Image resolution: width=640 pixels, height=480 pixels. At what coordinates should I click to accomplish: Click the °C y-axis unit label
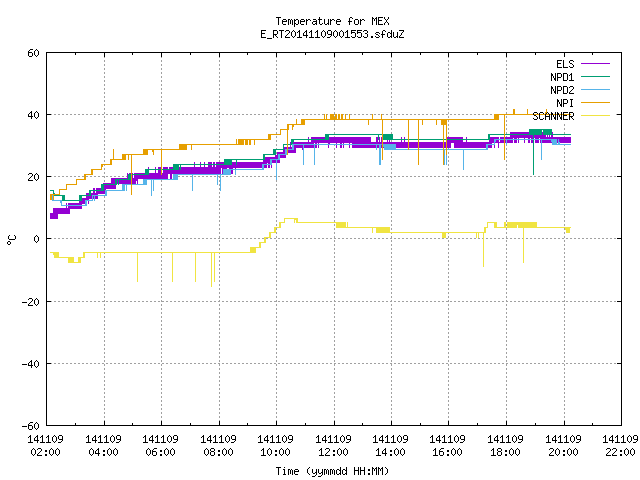[x=12, y=240]
